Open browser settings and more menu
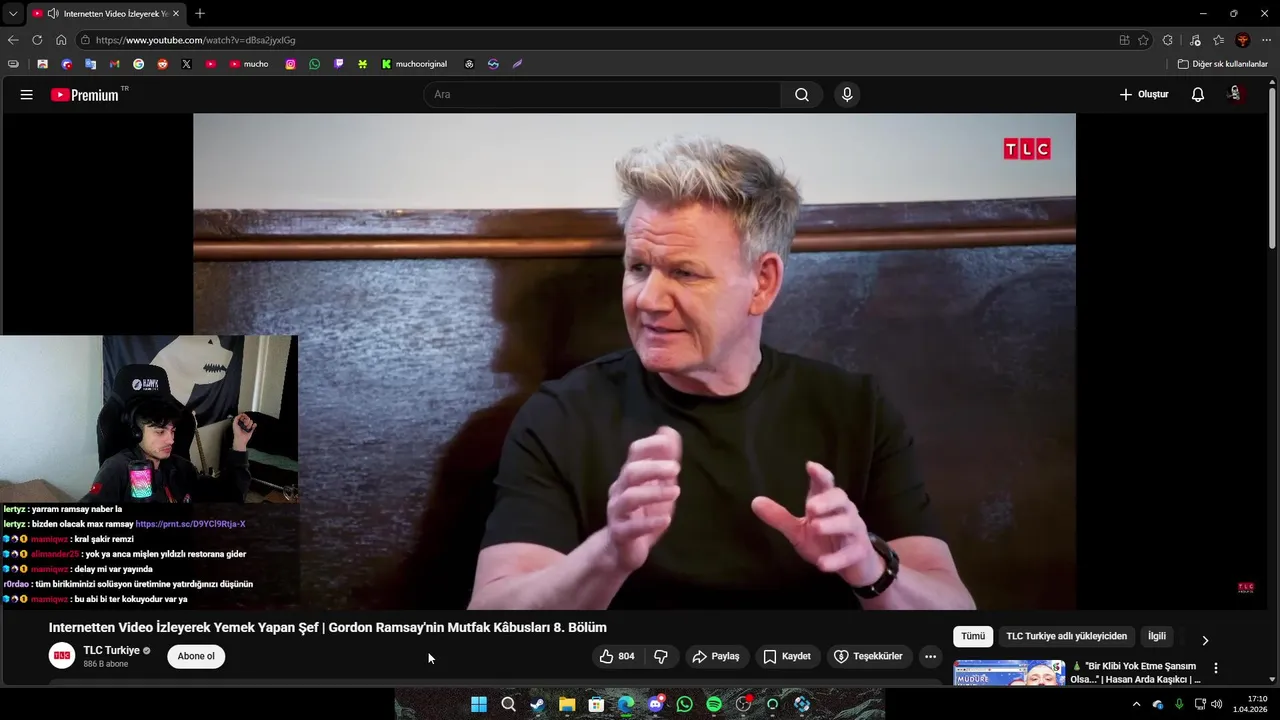 1267,40
